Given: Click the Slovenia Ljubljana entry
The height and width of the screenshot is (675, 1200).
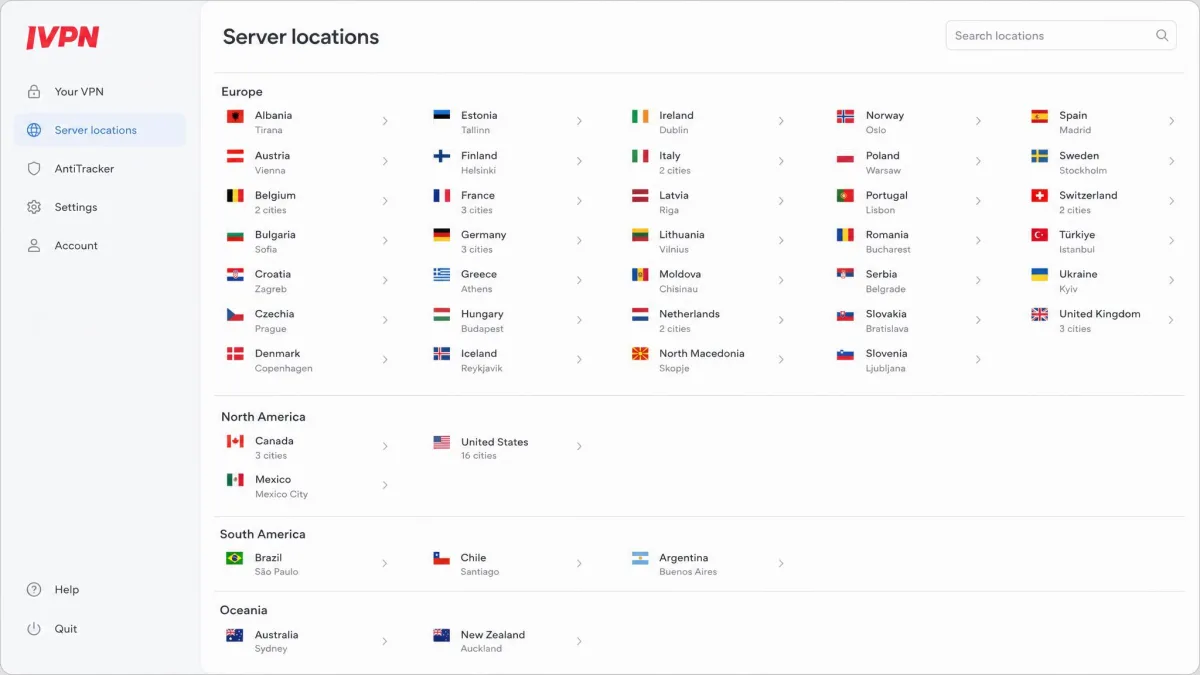Looking at the screenshot, I should click(x=908, y=360).
